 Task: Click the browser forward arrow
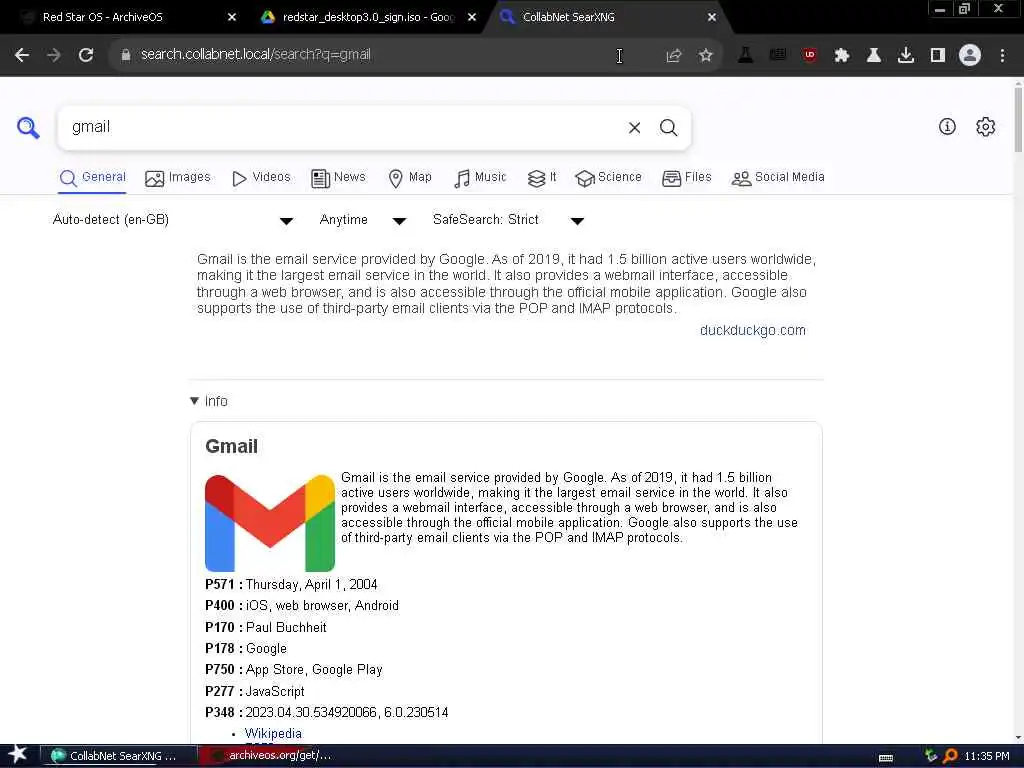(x=54, y=55)
